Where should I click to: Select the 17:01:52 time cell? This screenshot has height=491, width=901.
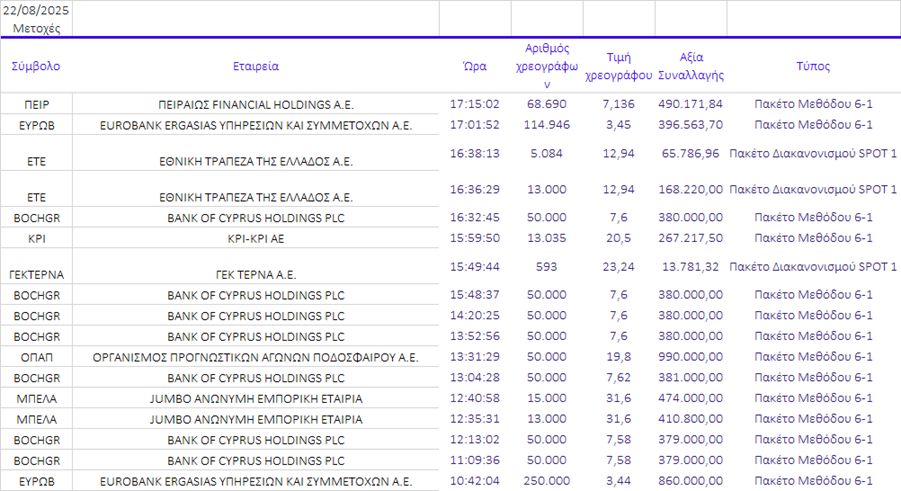pyautogui.click(x=475, y=124)
